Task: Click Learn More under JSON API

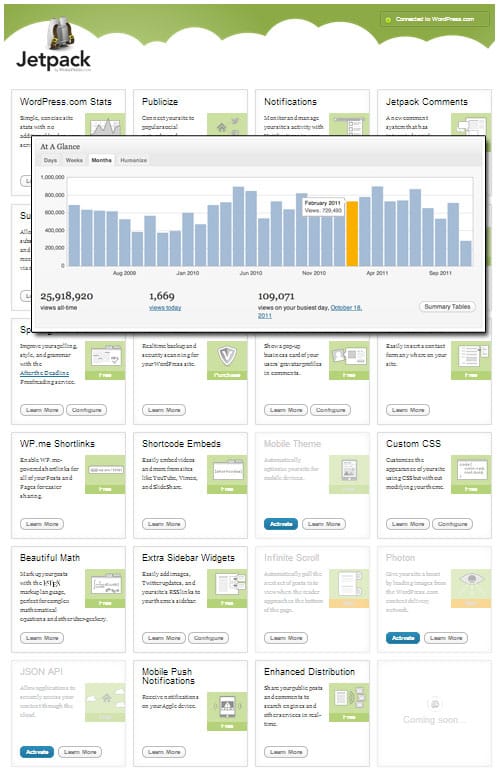Action: (80, 752)
